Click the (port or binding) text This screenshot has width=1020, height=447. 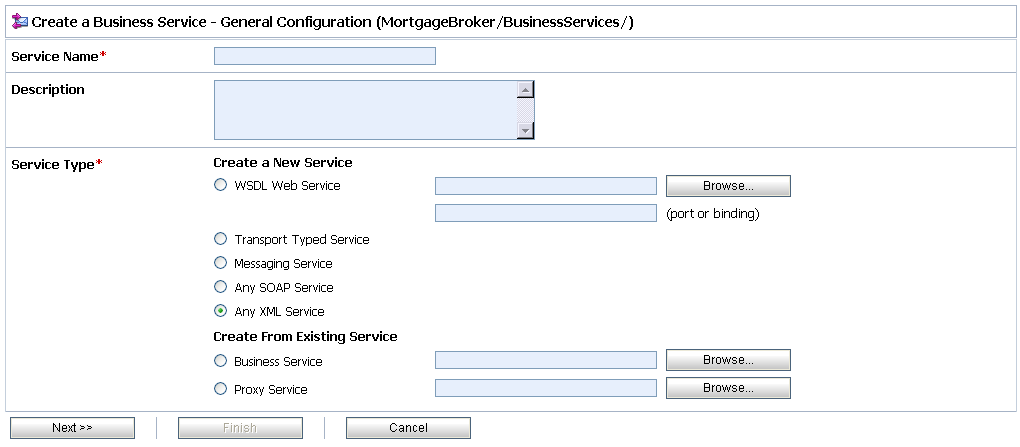click(713, 213)
